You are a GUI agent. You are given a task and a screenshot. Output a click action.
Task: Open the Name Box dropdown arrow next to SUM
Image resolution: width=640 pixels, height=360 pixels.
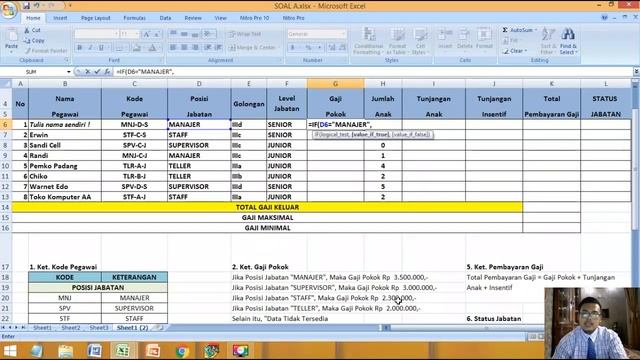[x=69, y=72]
